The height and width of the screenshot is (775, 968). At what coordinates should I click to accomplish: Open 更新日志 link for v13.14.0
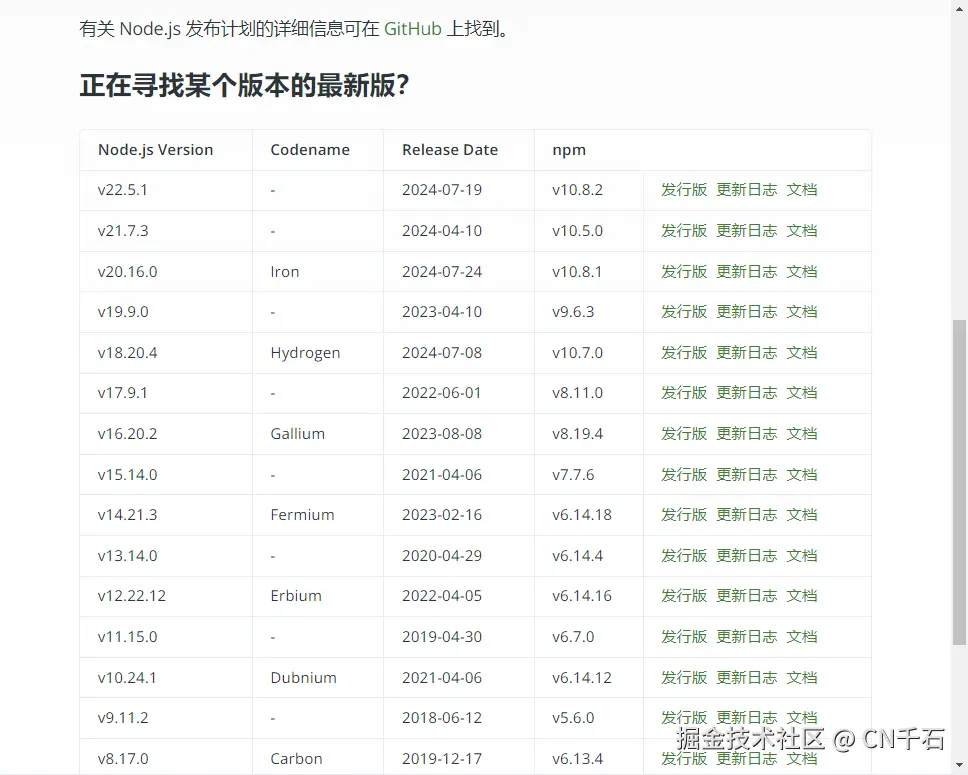coord(746,555)
